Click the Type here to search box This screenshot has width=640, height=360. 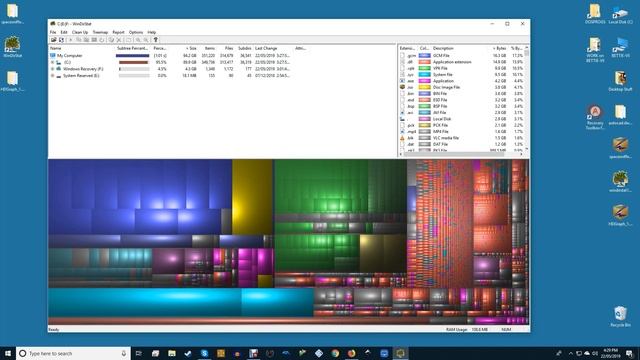(x=73, y=353)
